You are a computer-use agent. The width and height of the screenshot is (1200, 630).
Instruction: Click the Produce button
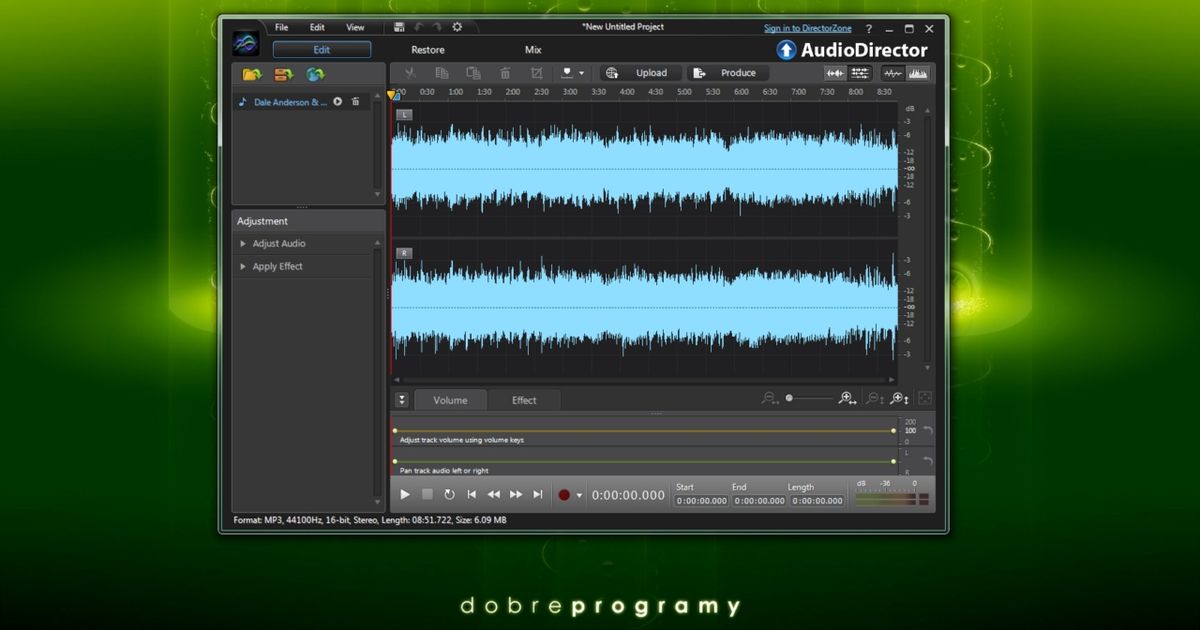pos(729,73)
